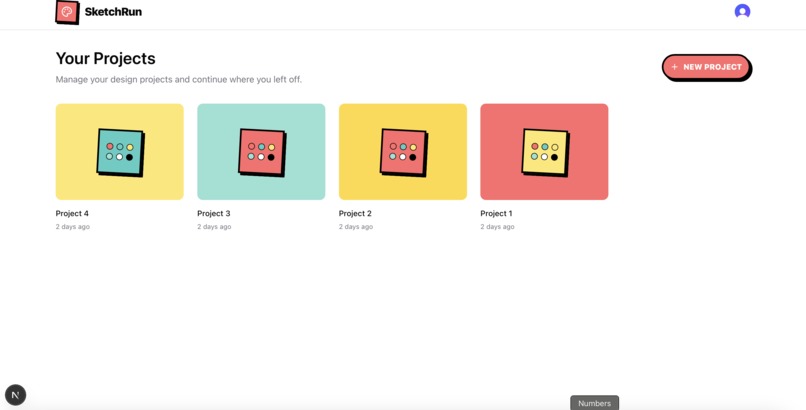Select the Project 3 title text
Screen dimensions: 806x410
(x=214, y=213)
